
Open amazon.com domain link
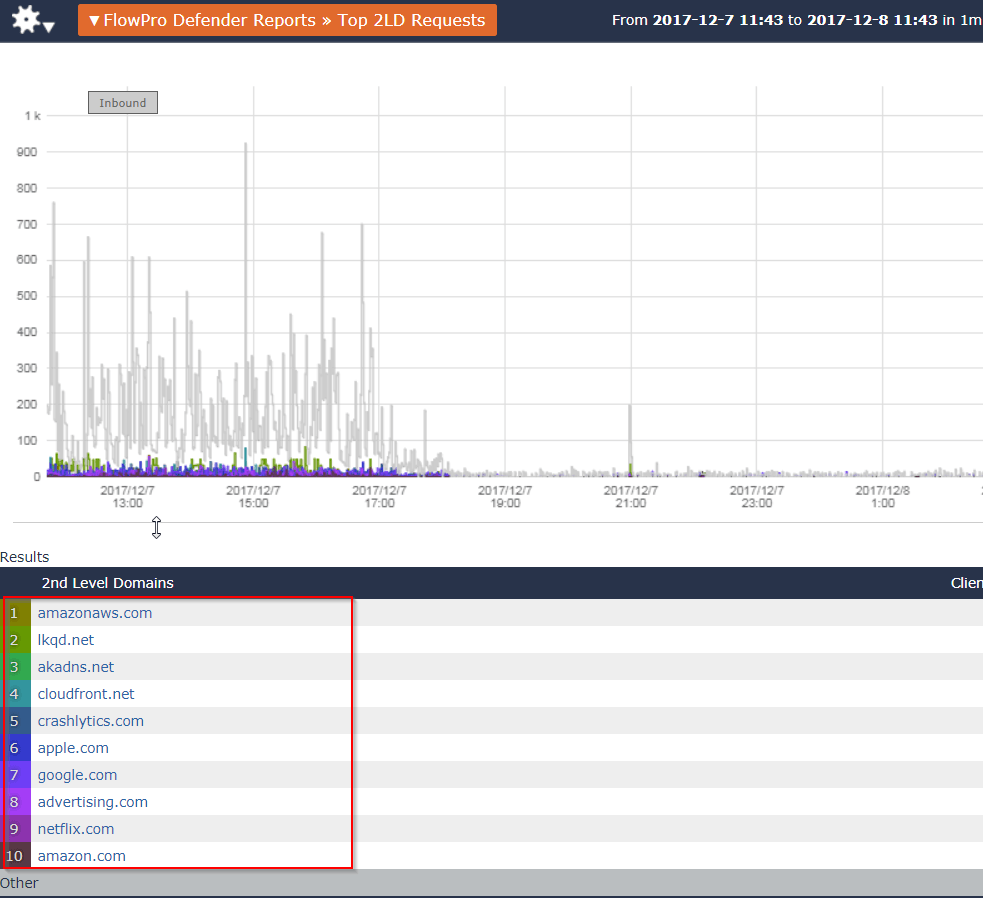coord(81,855)
